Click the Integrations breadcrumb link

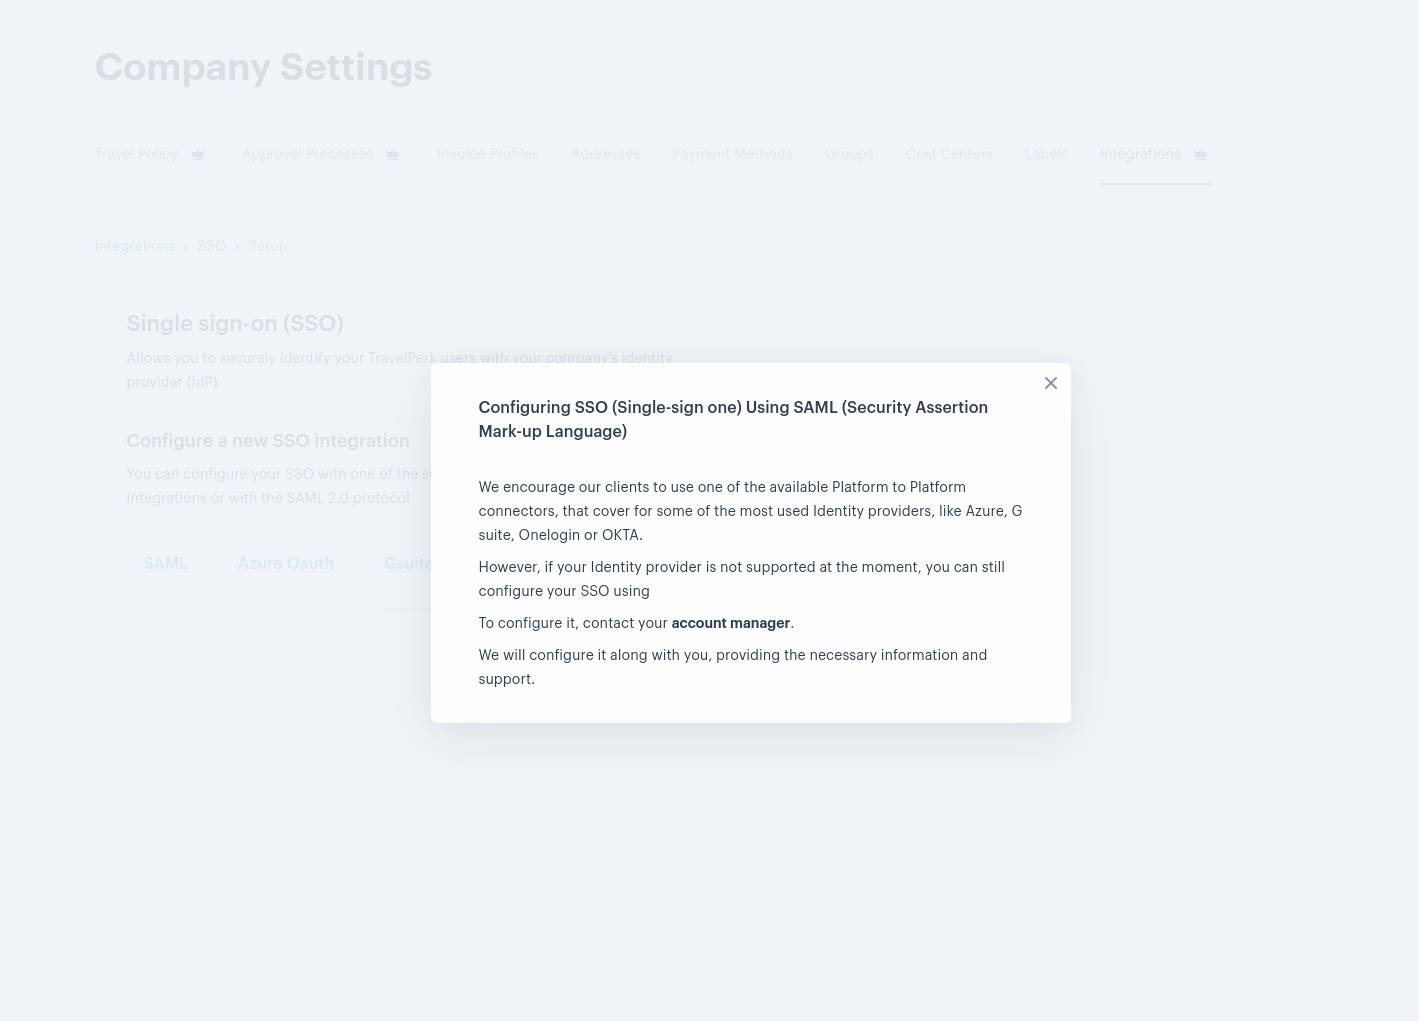[x=135, y=246]
